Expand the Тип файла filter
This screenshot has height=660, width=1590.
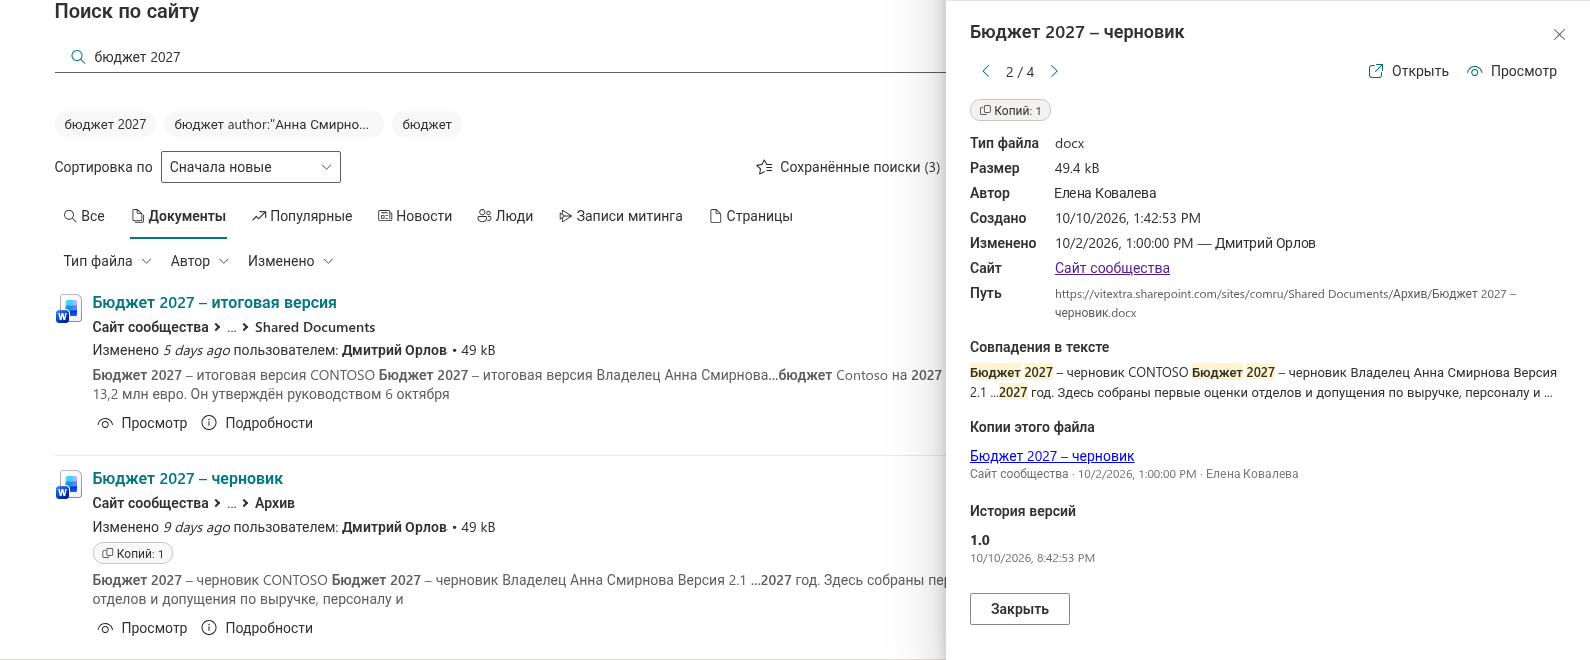107,261
